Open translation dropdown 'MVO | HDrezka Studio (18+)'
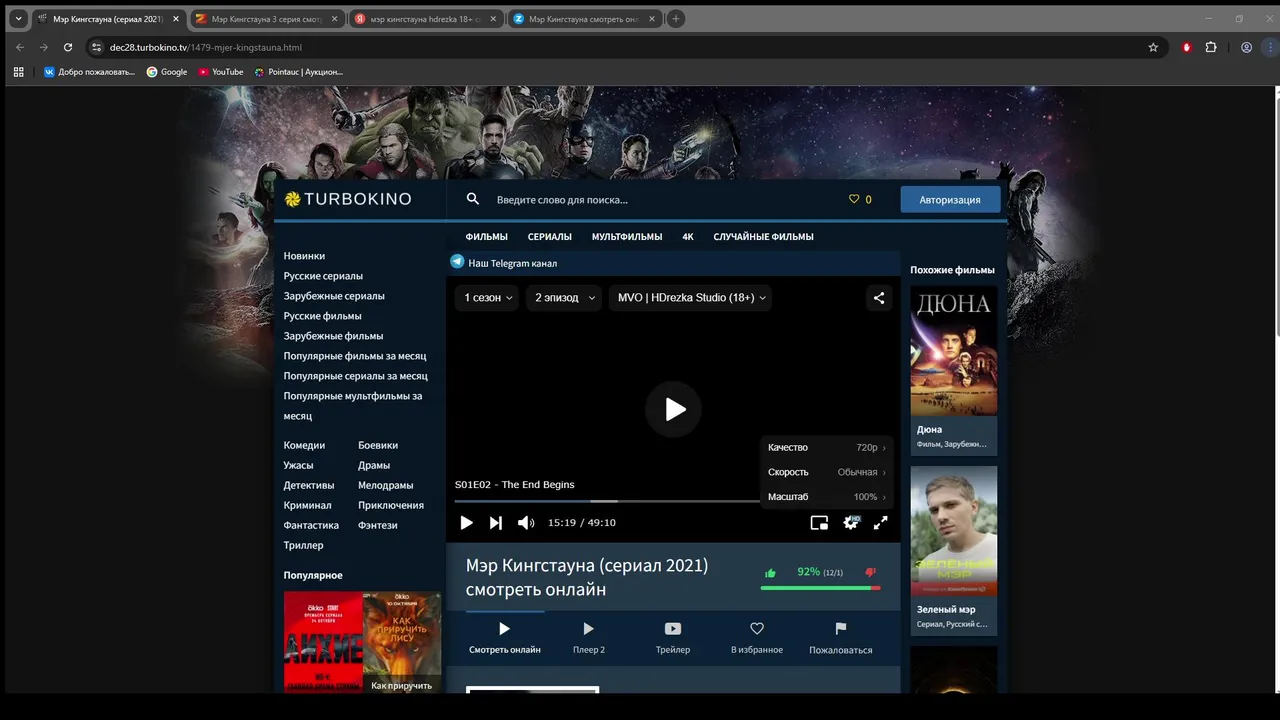The image size is (1280, 720). 691,298
